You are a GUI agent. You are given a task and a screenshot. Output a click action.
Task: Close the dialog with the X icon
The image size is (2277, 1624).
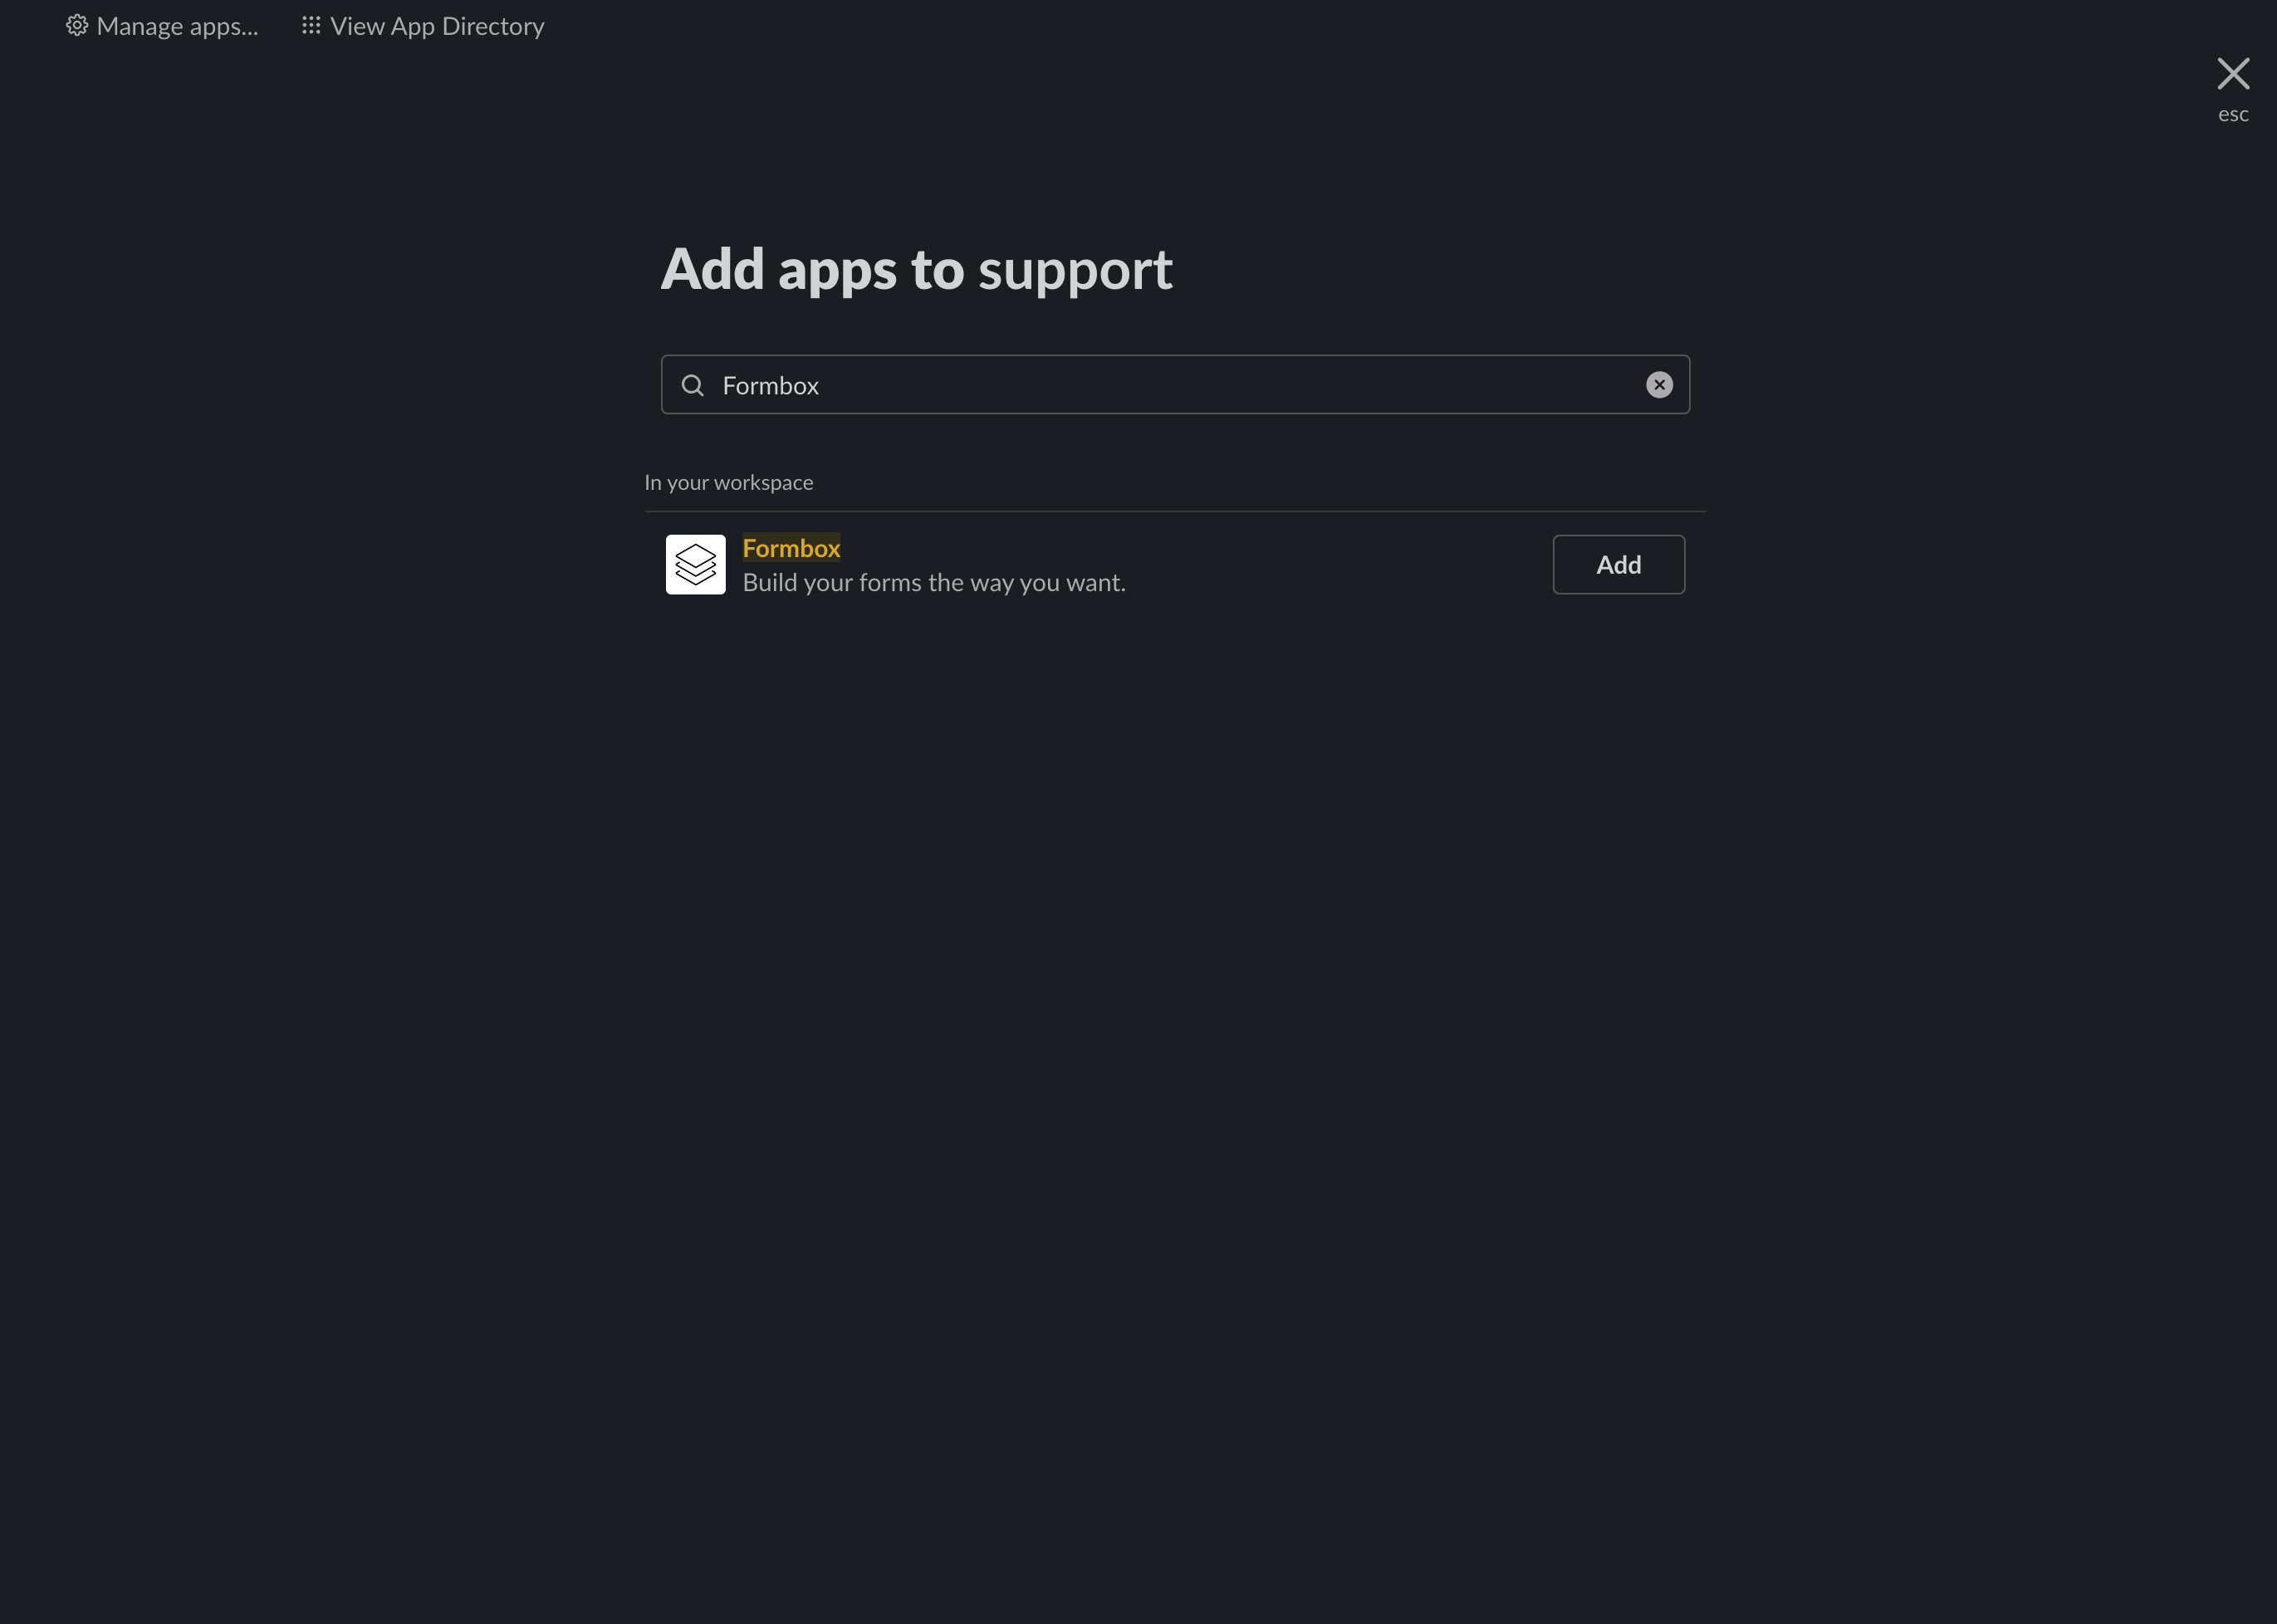[x=2232, y=73]
